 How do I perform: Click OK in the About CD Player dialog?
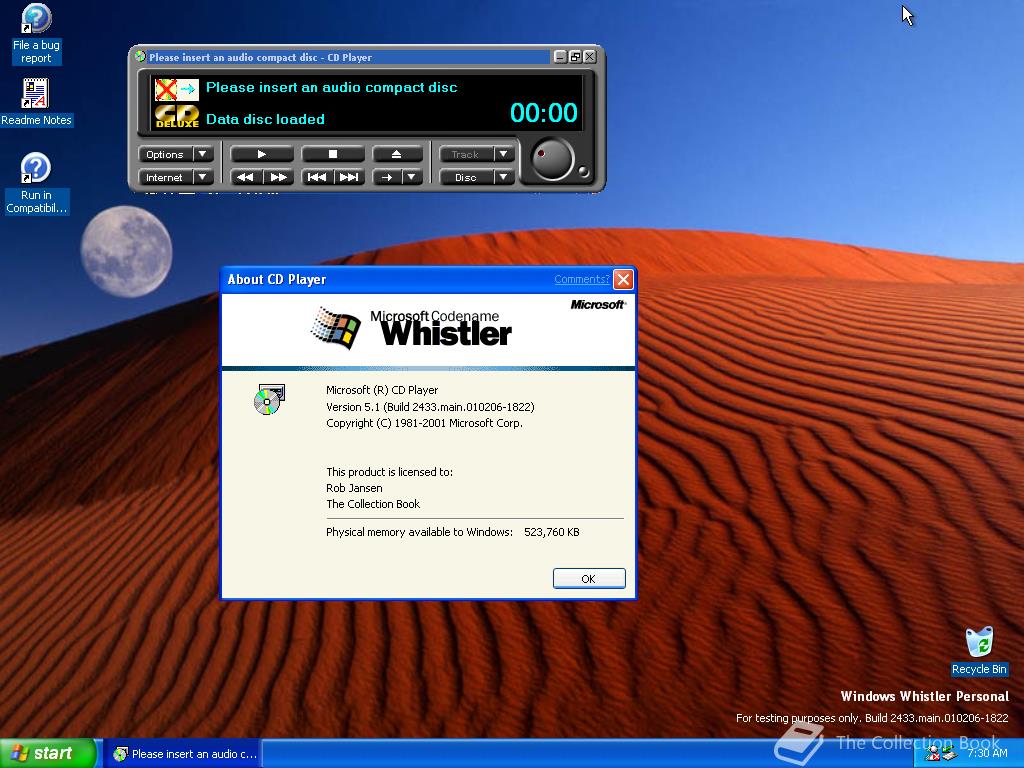[x=588, y=579]
